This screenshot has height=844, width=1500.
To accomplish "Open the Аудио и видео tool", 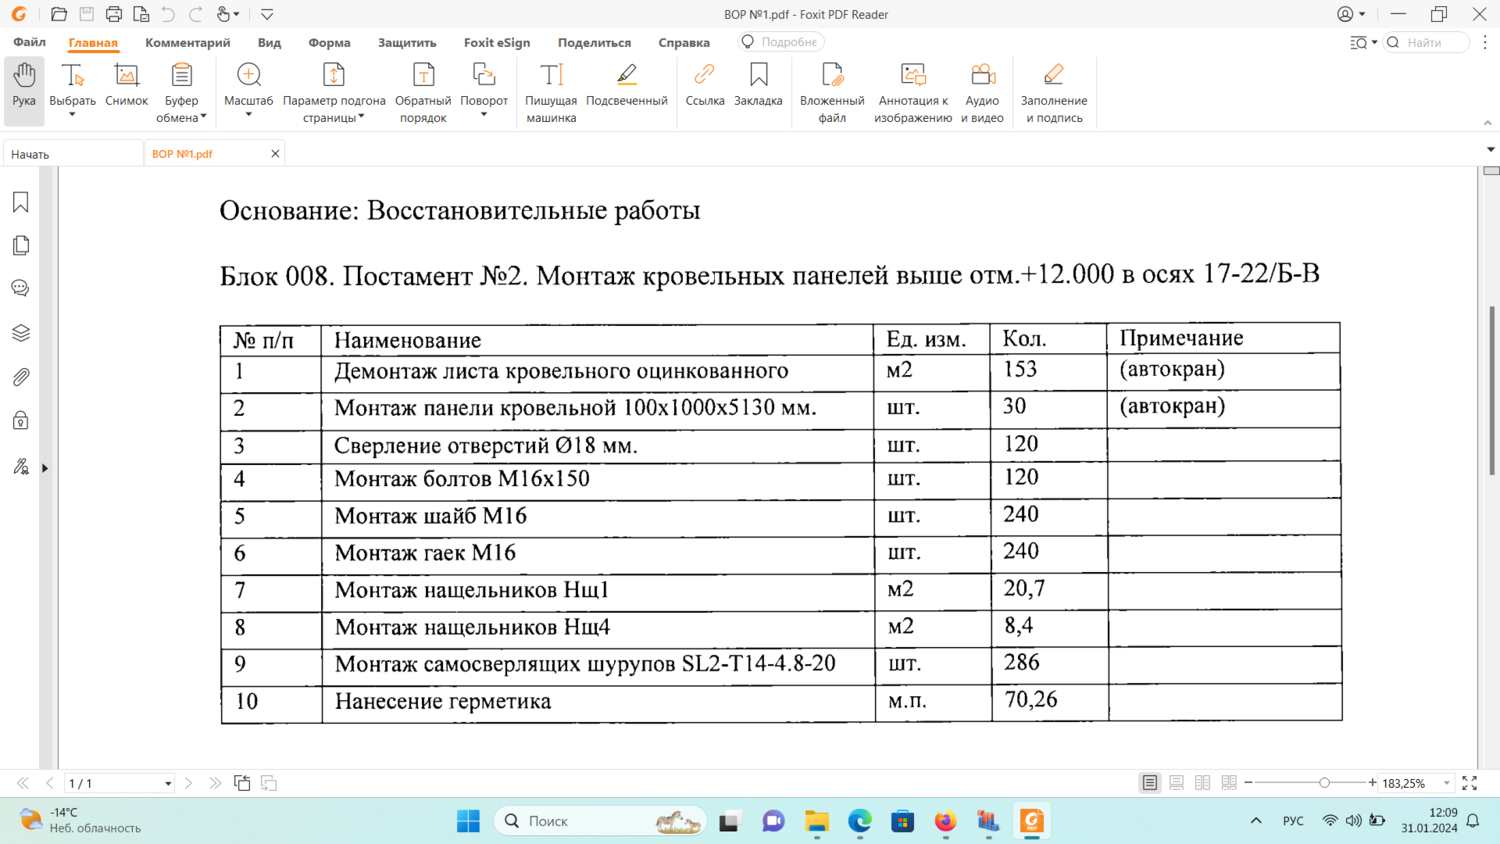I will pyautogui.click(x=982, y=92).
